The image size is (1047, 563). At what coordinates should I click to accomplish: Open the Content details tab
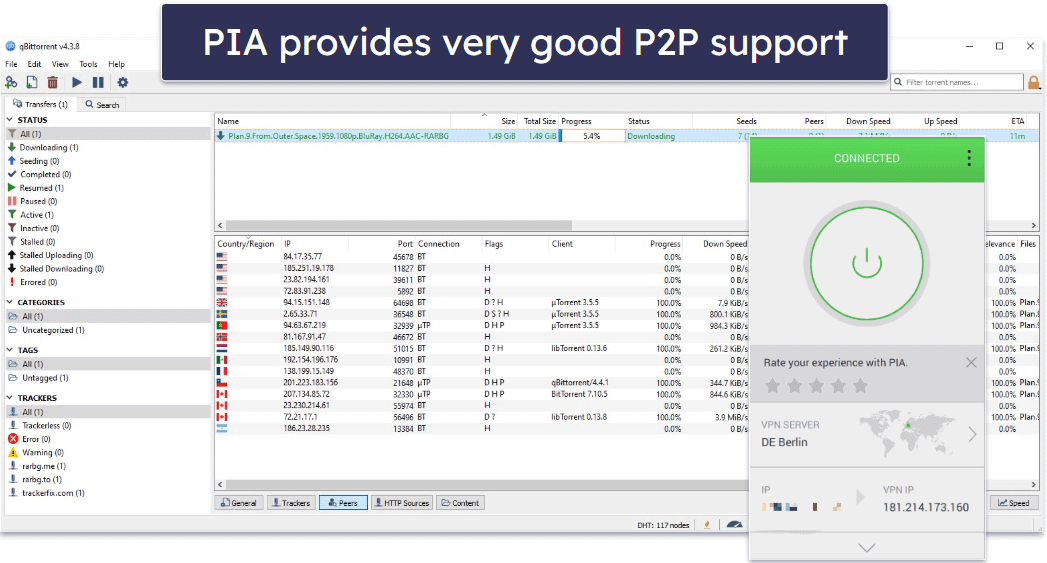click(460, 503)
